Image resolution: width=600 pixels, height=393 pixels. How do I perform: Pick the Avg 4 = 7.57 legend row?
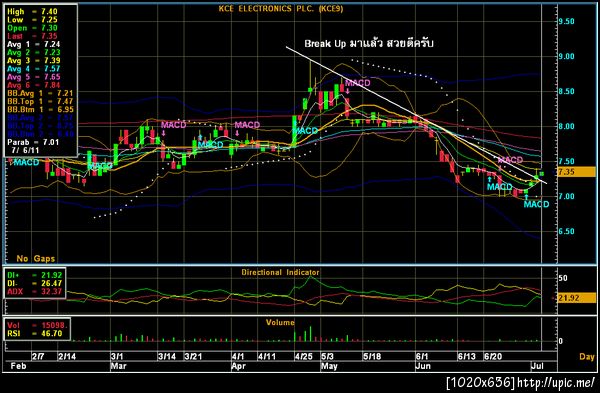[34, 69]
